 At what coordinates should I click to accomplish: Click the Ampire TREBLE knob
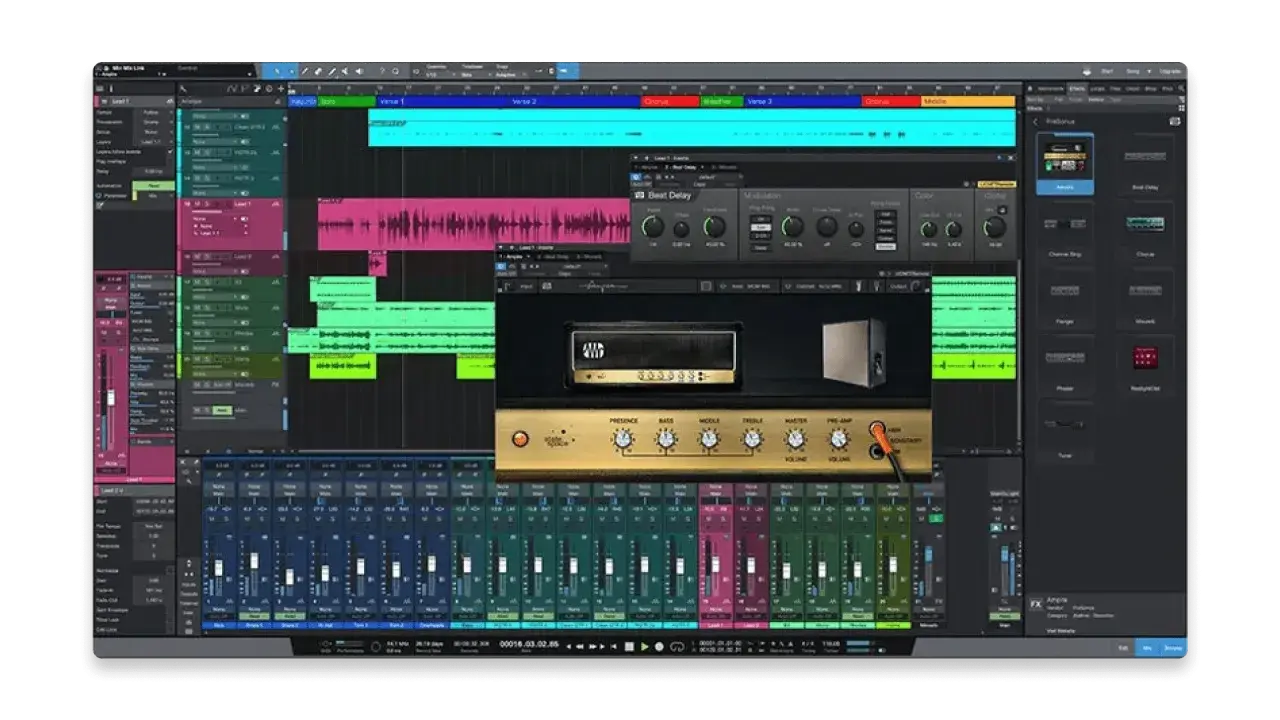pyautogui.click(x=752, y=438)
